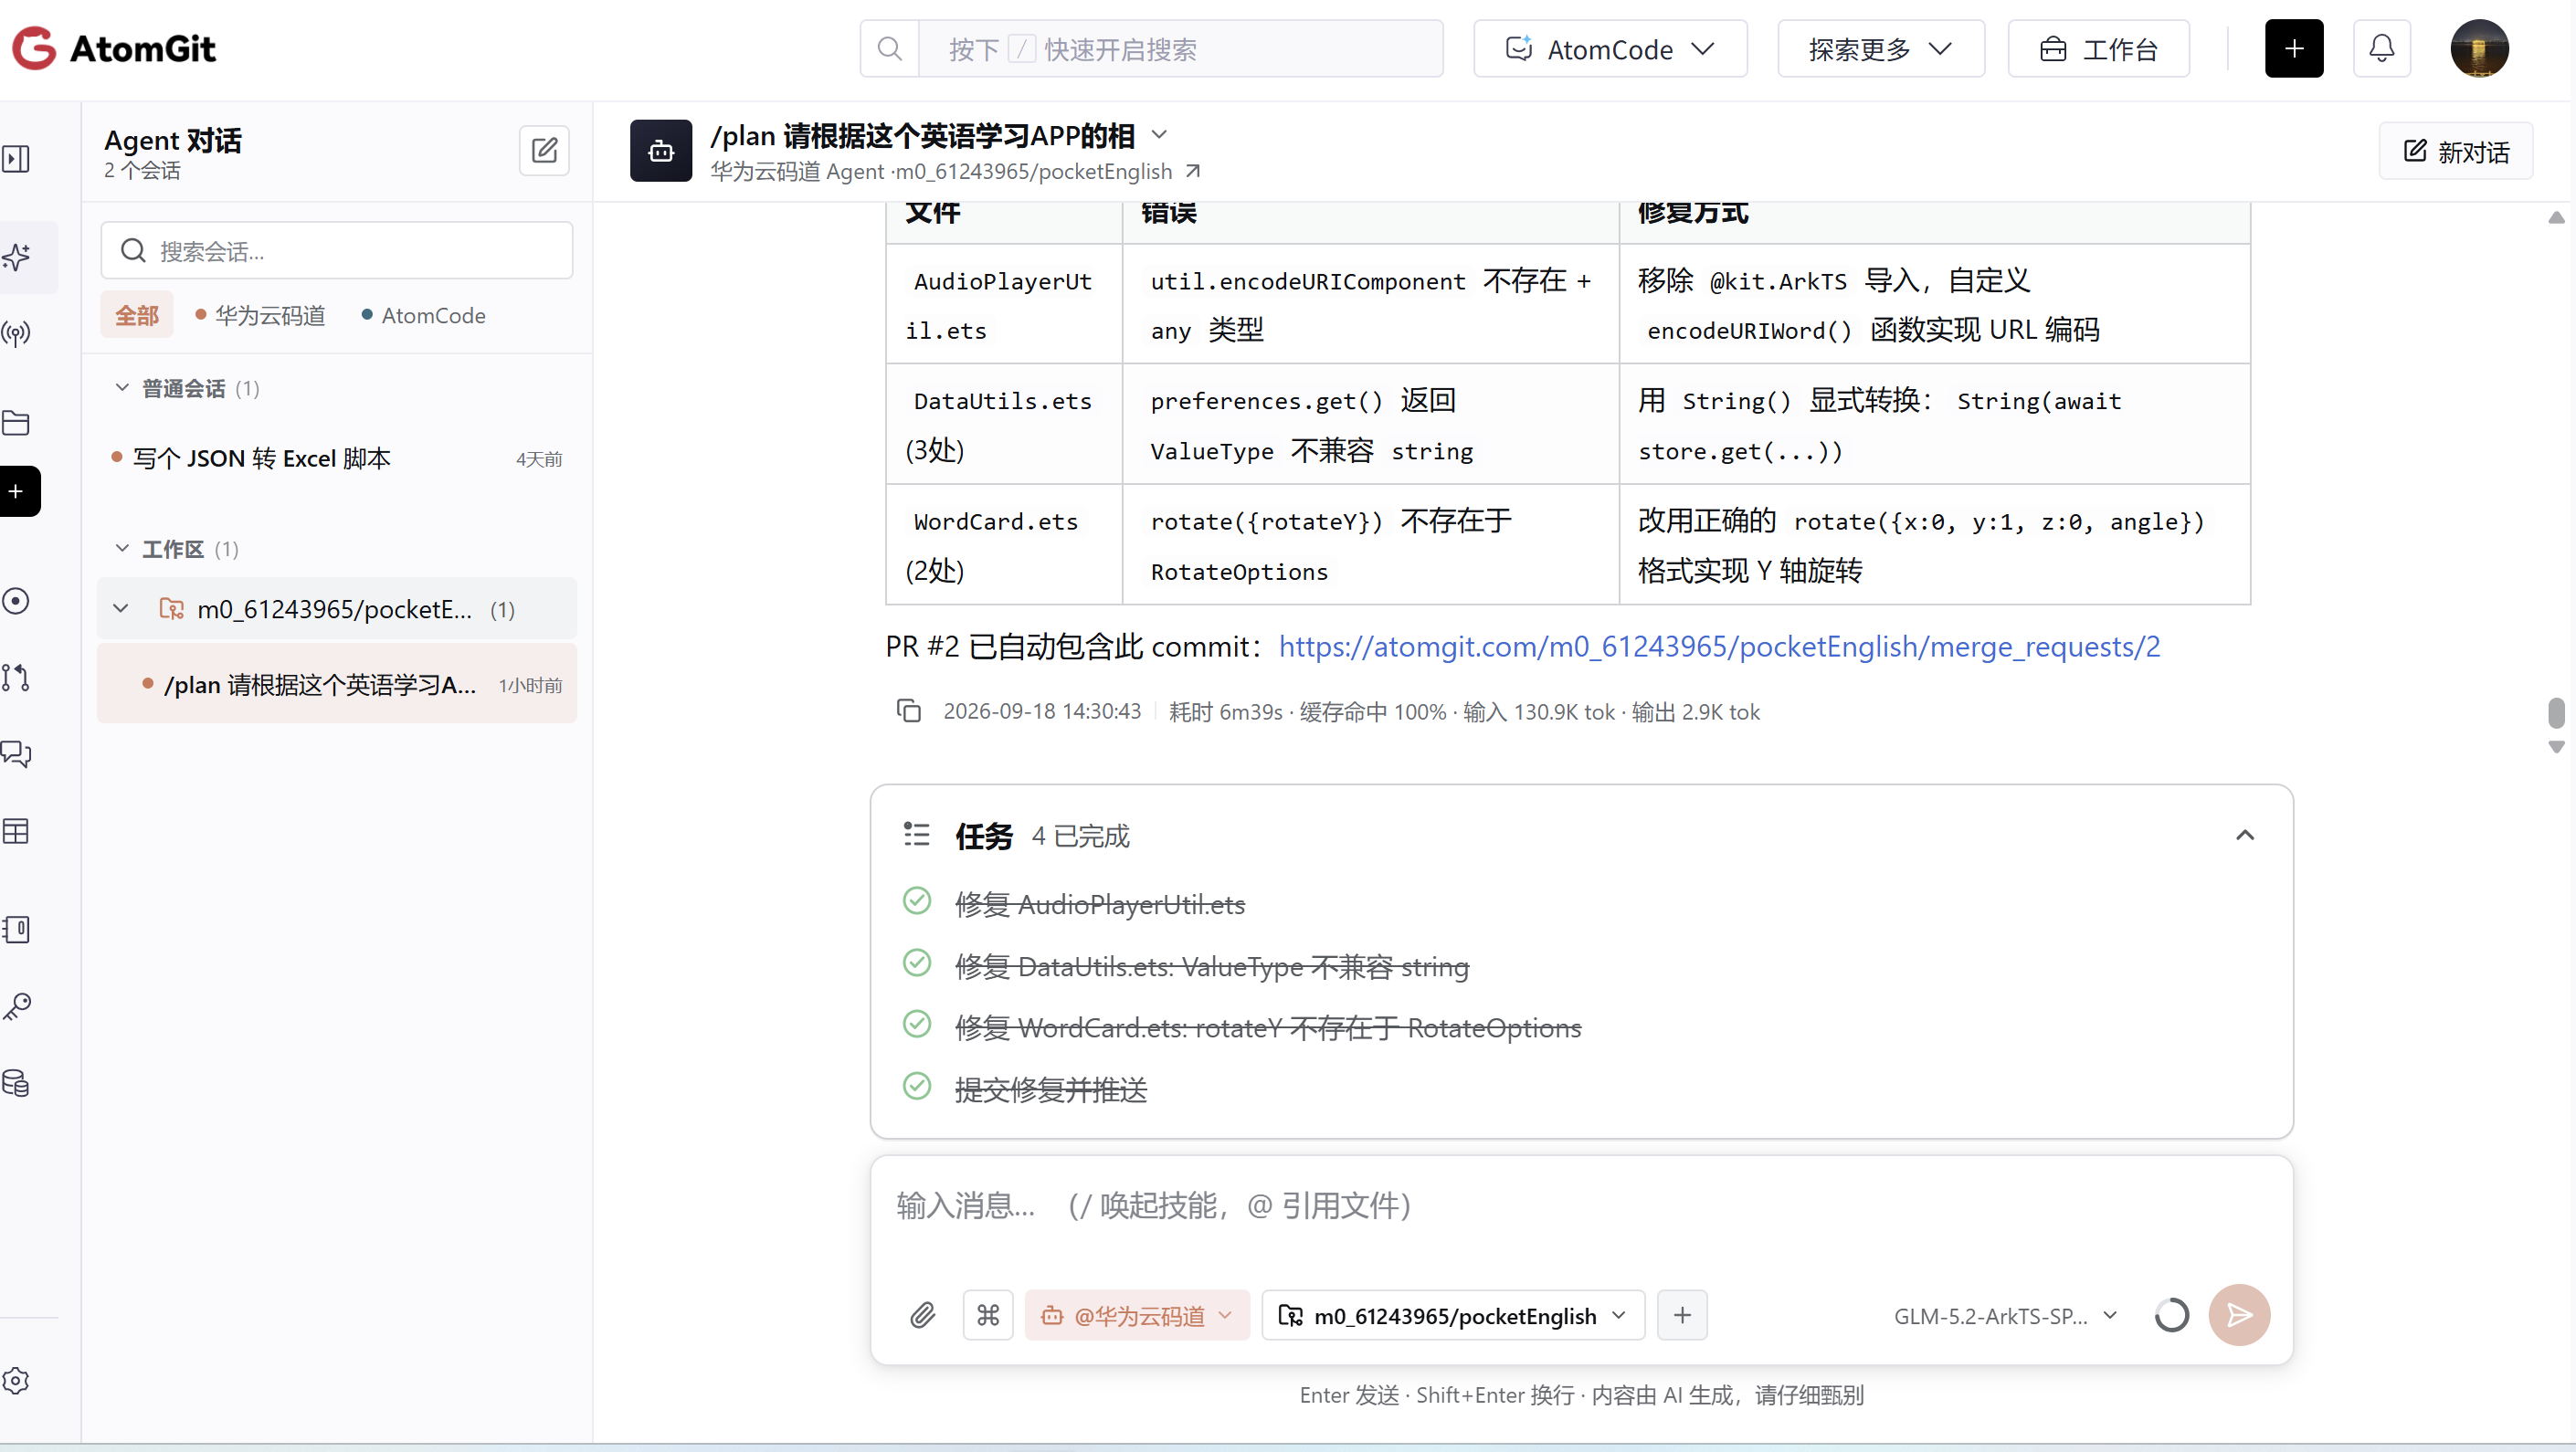Click the WordCard.ets table cell
The width and height of the screenshot is (2576, 1452).
(x=1003, y=544)
